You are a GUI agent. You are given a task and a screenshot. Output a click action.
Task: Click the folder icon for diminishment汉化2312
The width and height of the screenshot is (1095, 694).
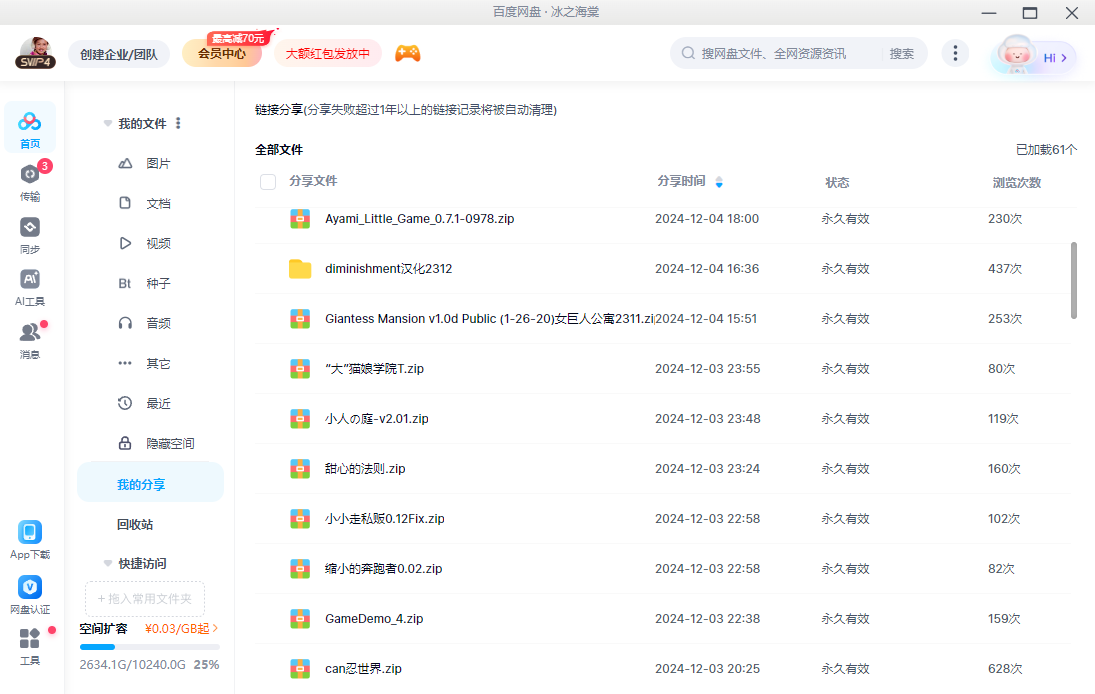click(x=300, y=269)
